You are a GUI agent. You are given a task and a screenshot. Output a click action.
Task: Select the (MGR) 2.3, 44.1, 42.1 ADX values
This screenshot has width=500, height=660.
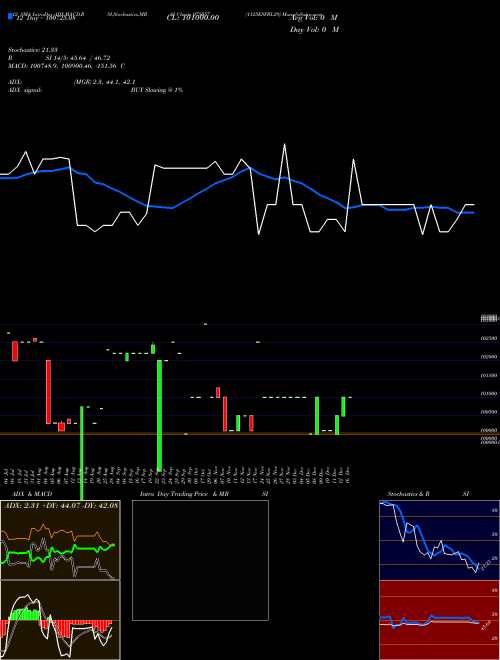point(104,82)
